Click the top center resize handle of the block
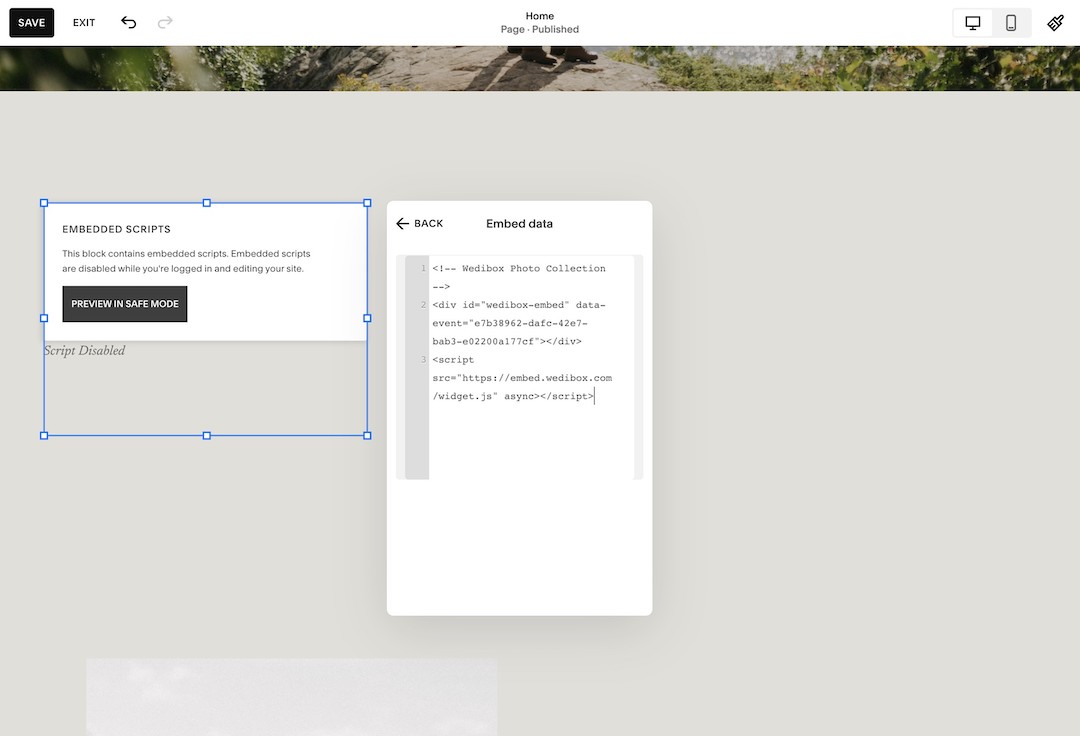 coord(206,203)
